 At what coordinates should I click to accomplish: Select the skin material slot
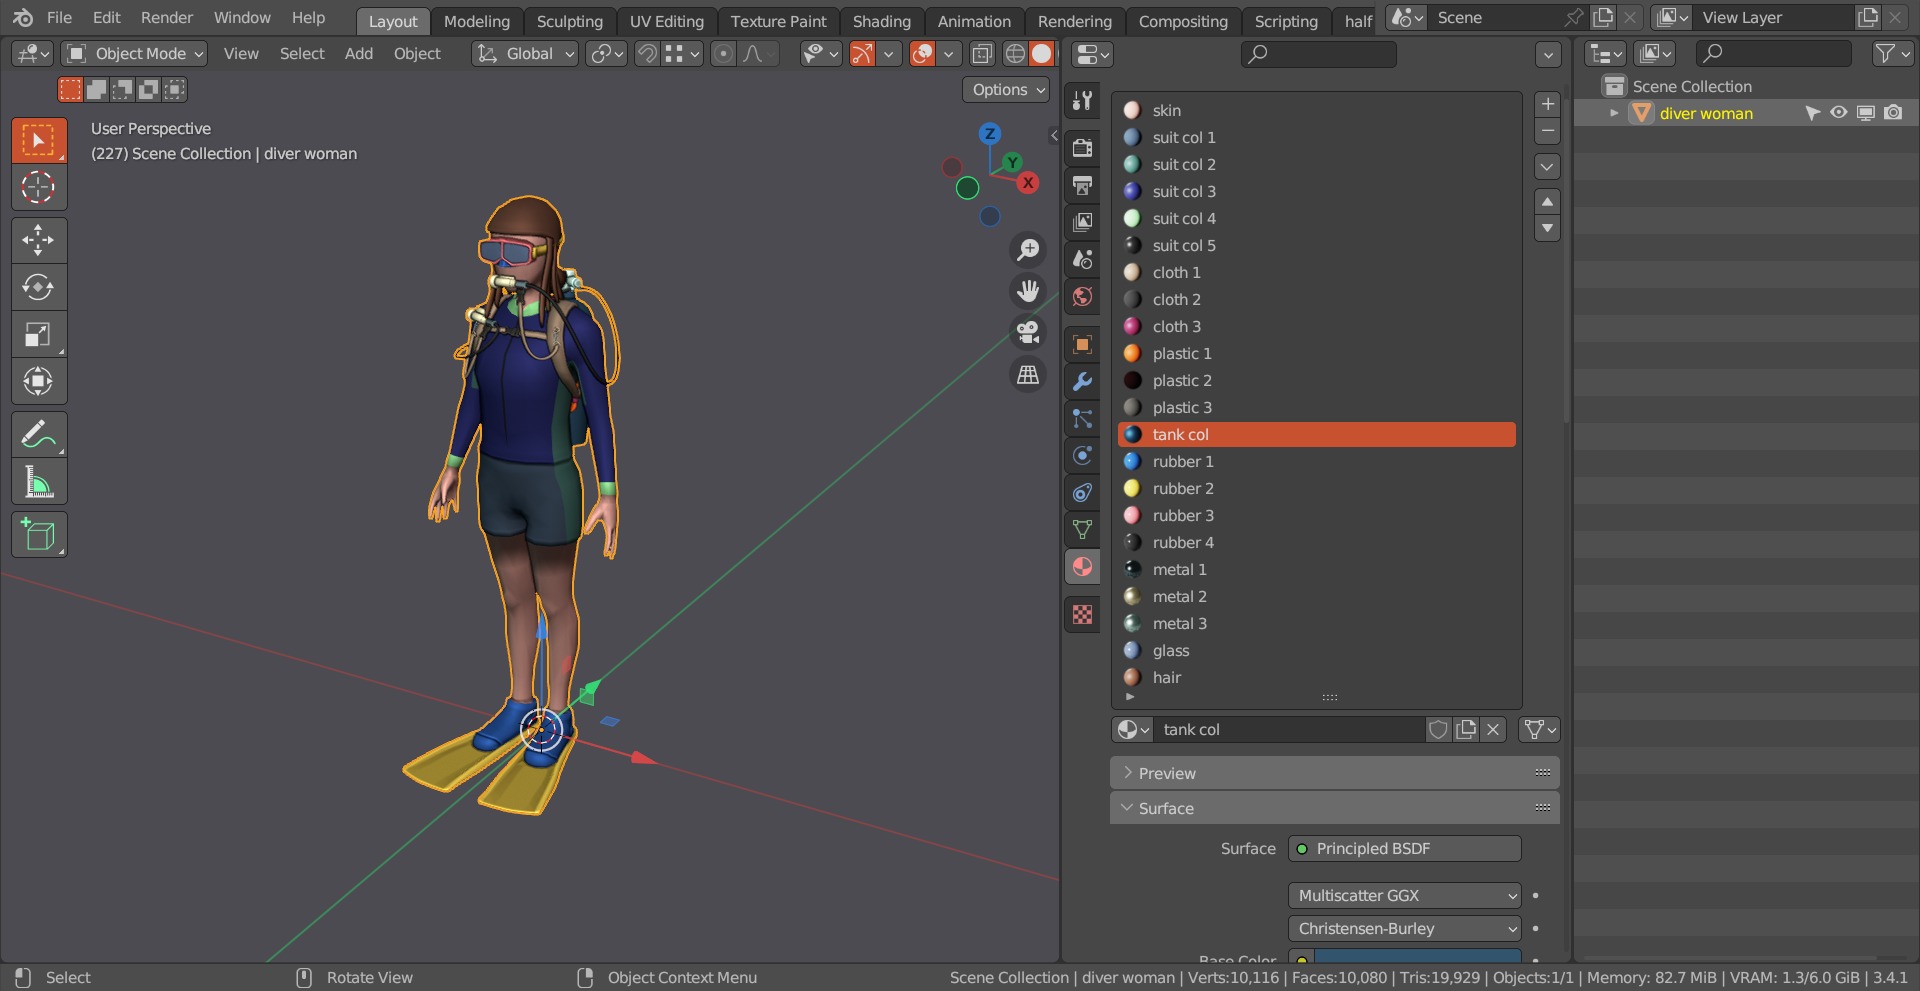click(x=1316, y=111)
